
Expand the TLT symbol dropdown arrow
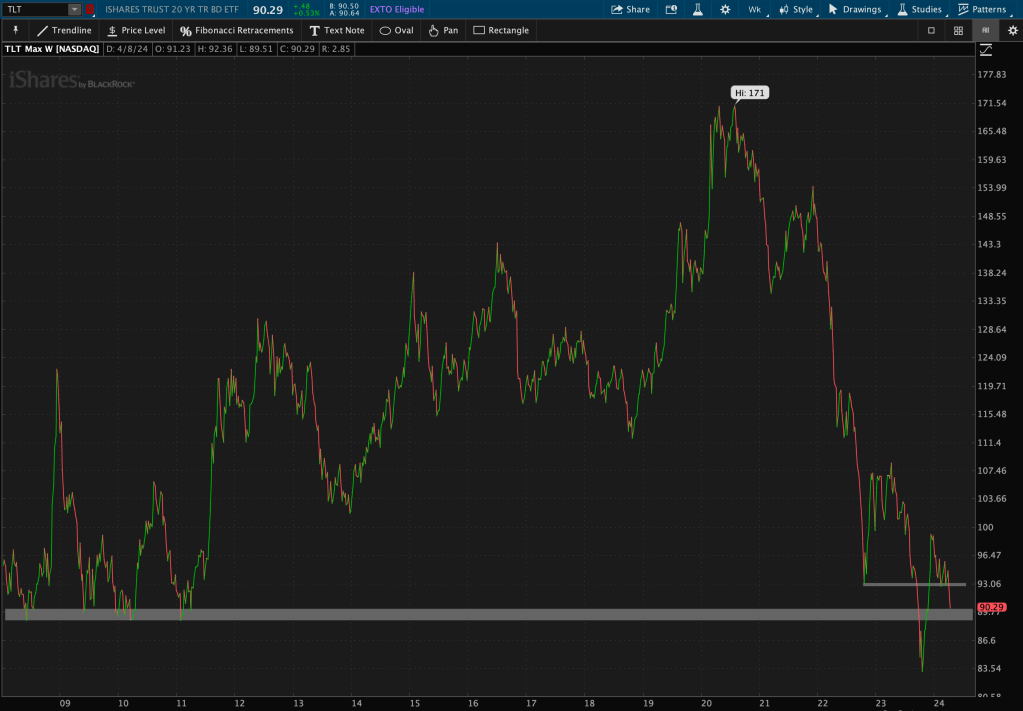pyautogui.click(x=74, y=9)
